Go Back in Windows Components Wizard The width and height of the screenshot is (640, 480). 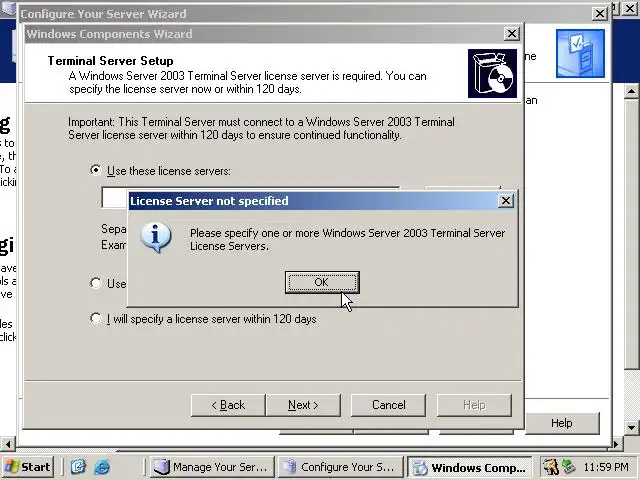tap(228, 405)
